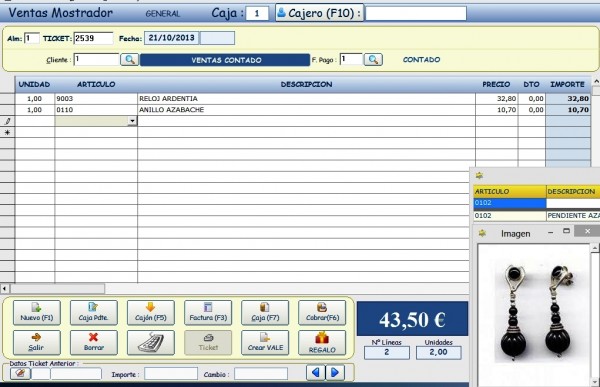This screenshot has height=387, width=600.
Task: Click the Alm warehouse field
Action: (x=32, y=38)
